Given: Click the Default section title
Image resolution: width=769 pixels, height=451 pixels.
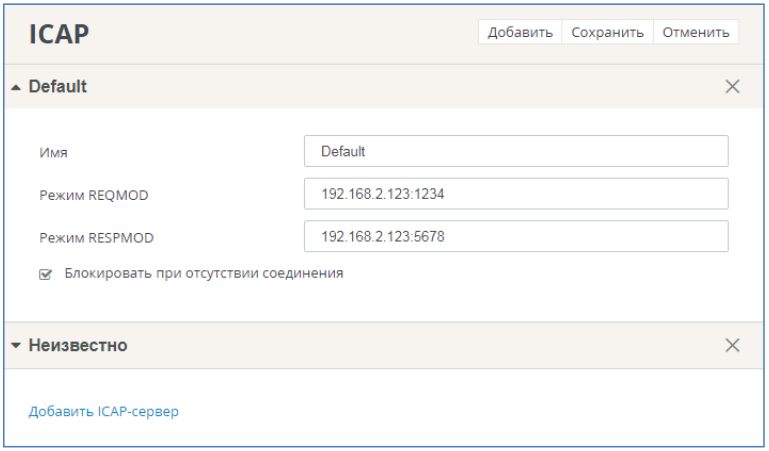Looking at the screenshot, I should click(57, 87).
